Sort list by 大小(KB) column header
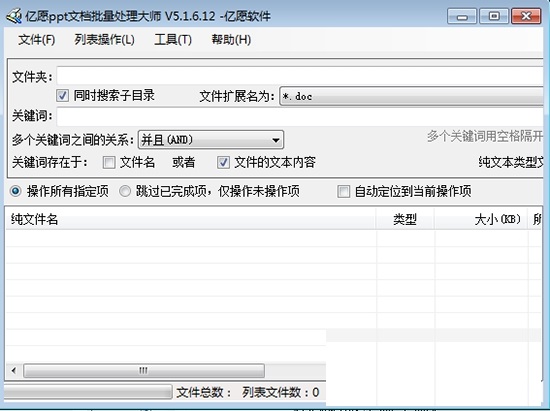 tap(481, 220)
